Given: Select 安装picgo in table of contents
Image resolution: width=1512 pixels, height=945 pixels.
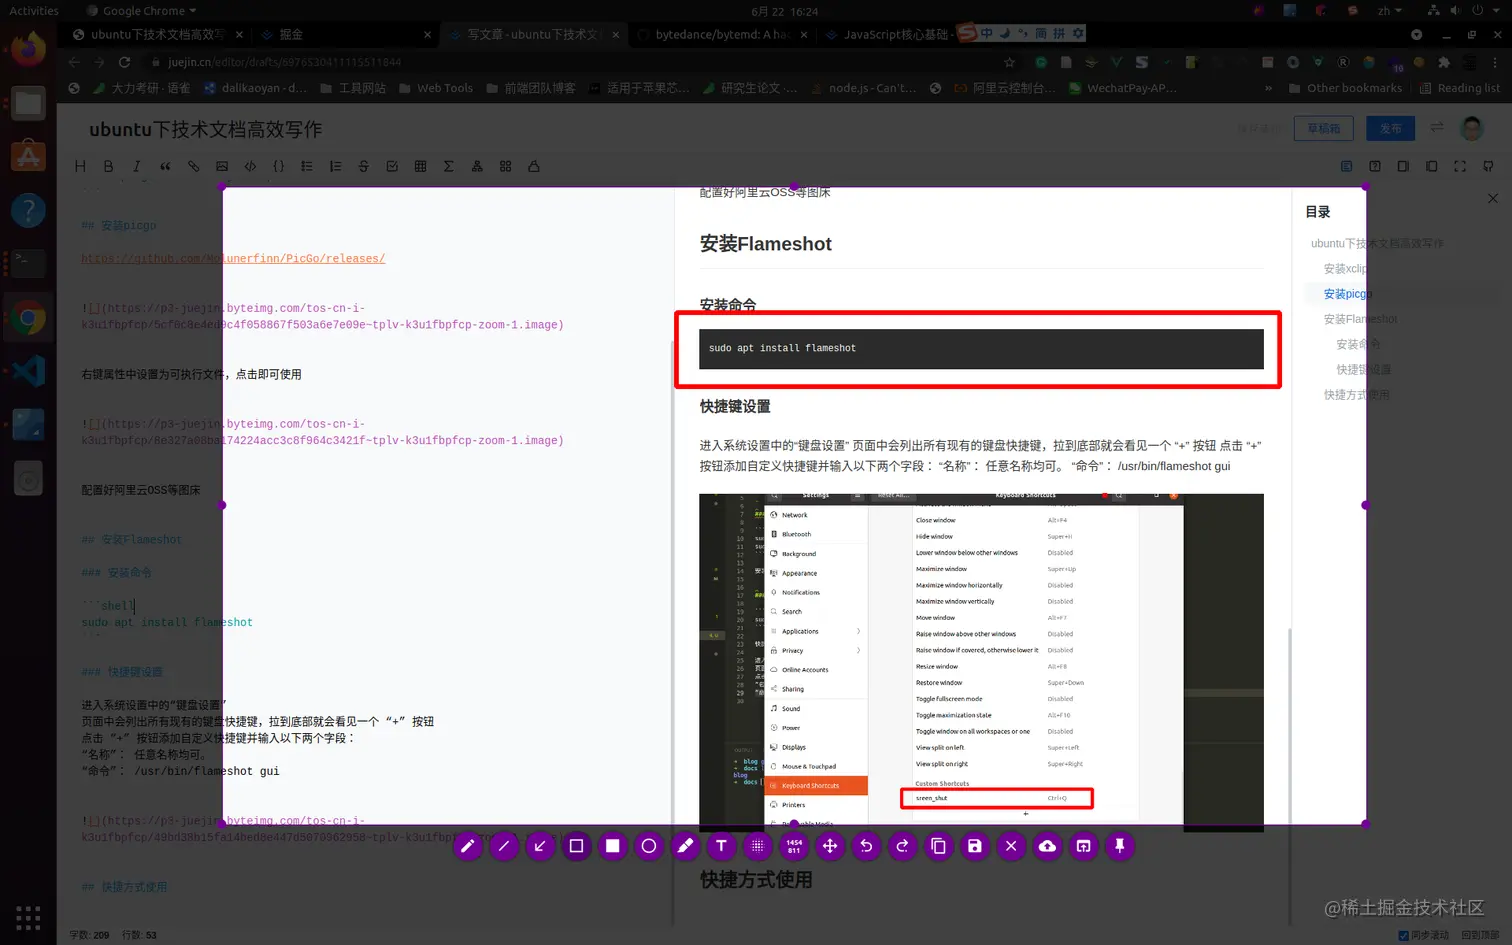Looking at the screenshot, I should pyautogui.click(x=1346, y=294).
